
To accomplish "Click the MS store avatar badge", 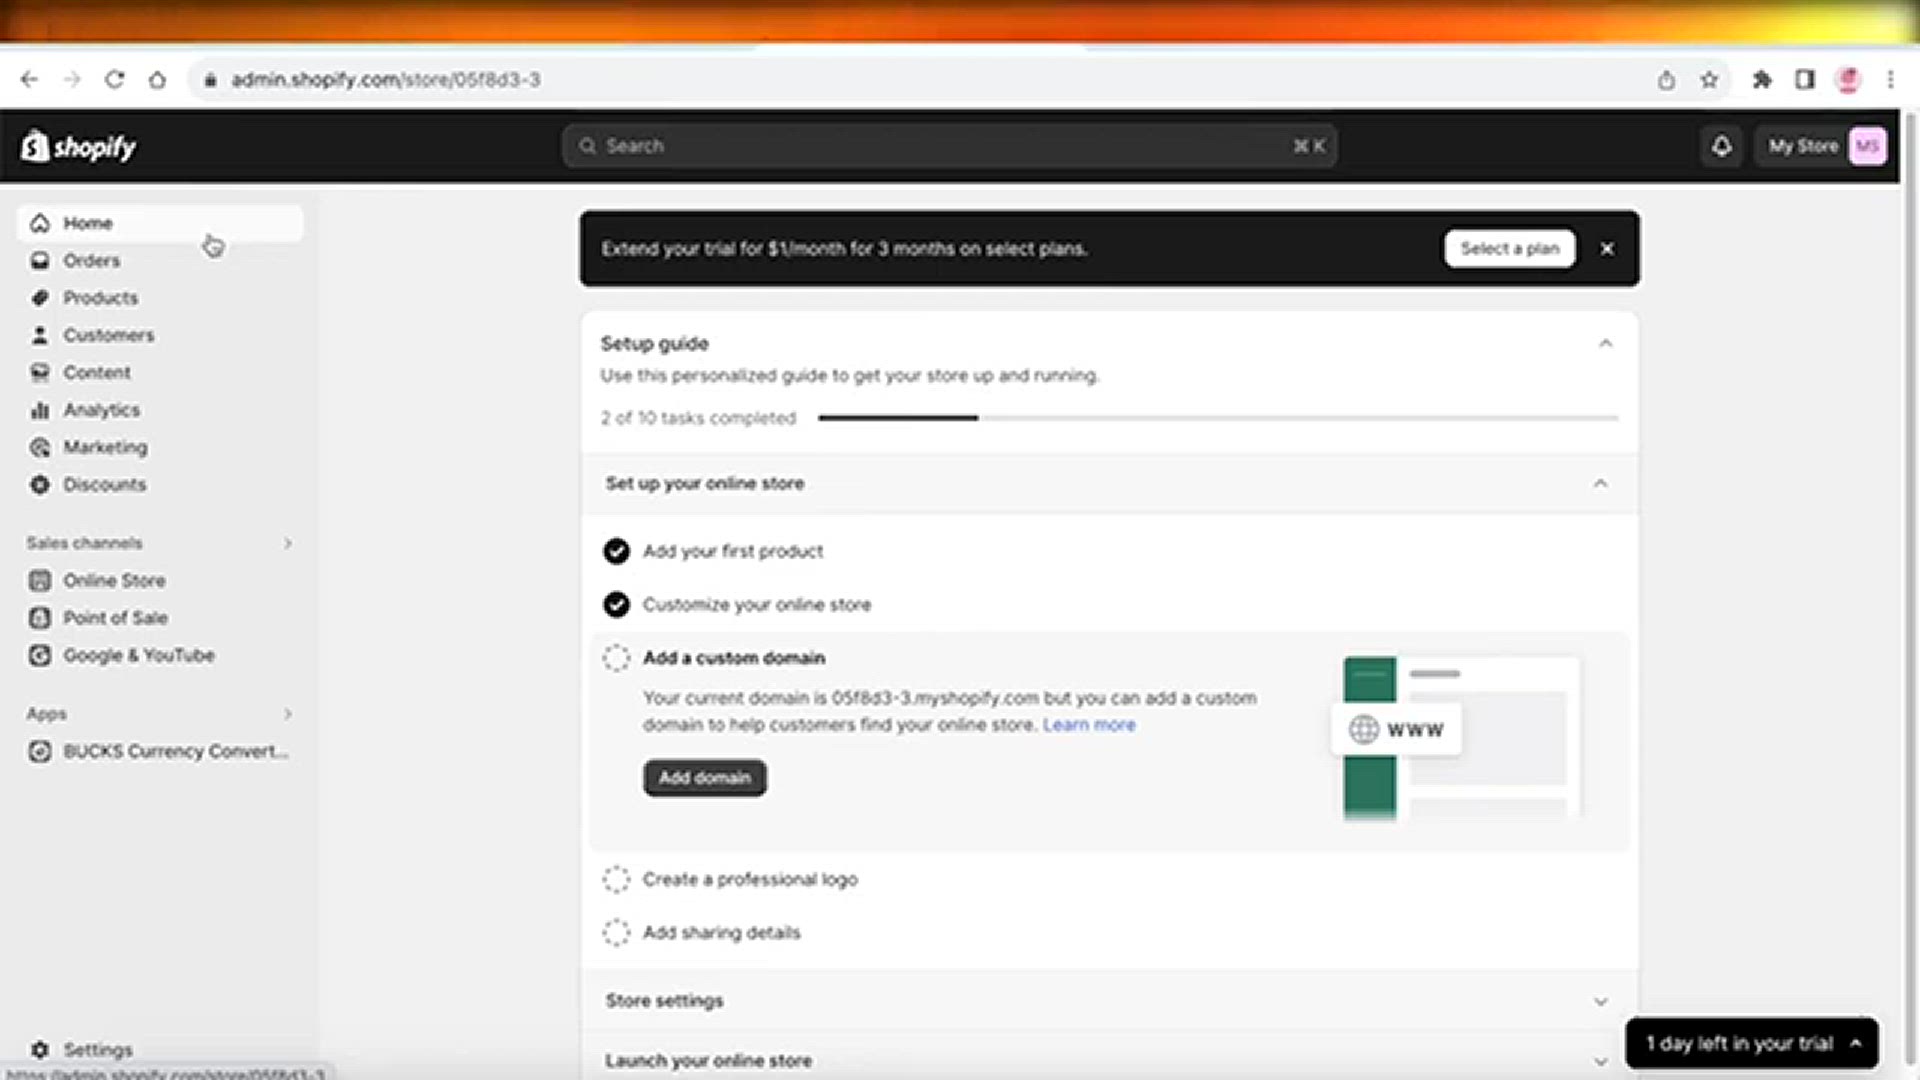I will pyautogui.click(x=1867, y=146).
